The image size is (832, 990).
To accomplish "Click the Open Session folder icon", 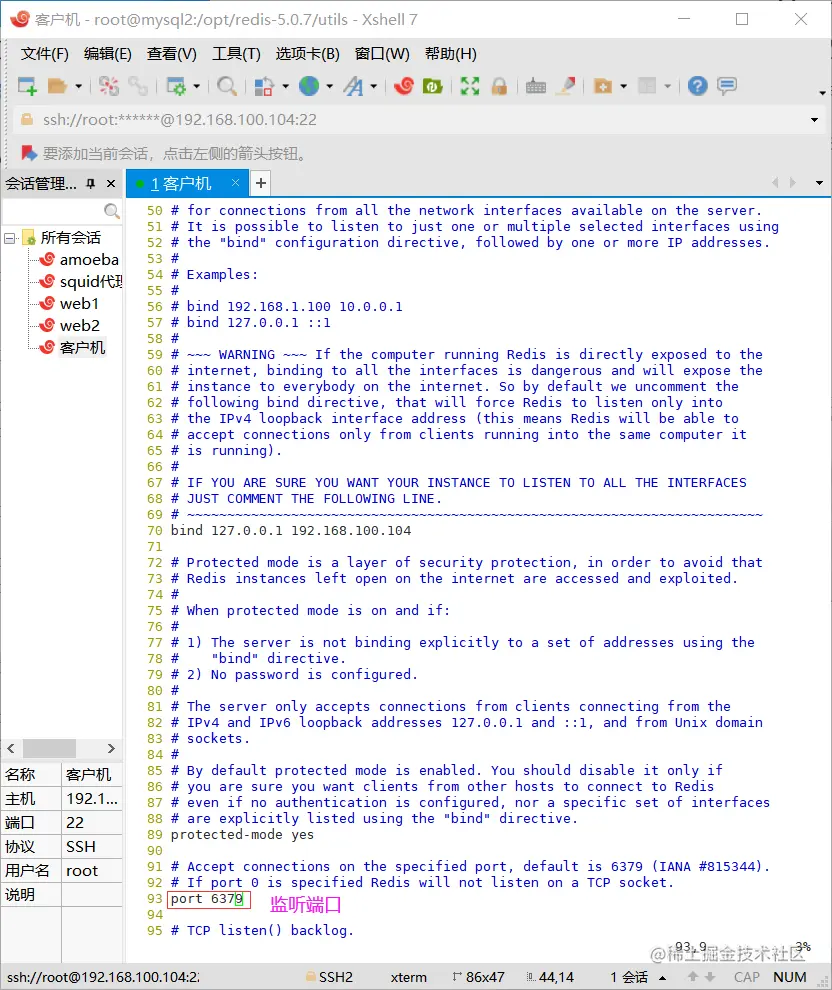I will 57,86.
